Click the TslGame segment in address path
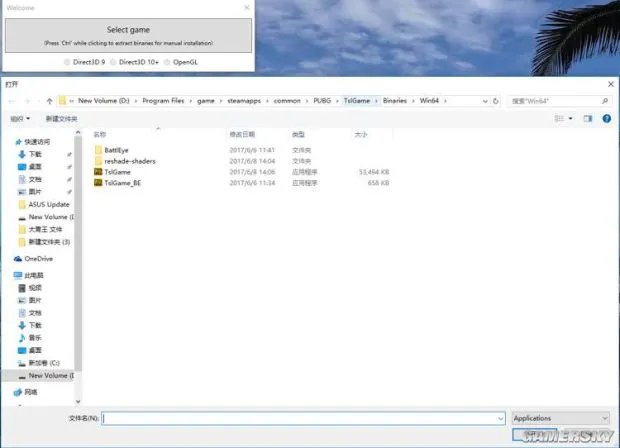This screenshot has width=620, height=448. tap(357, 101)
